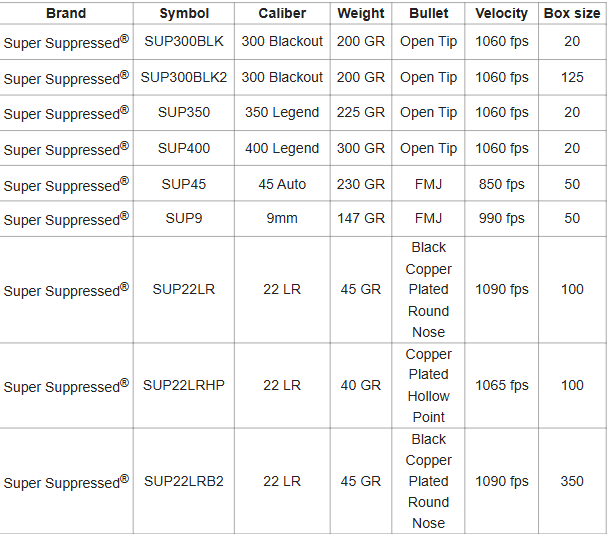610x534 pixels.
Task: Click the Brand column header
Action: point(66,14)
